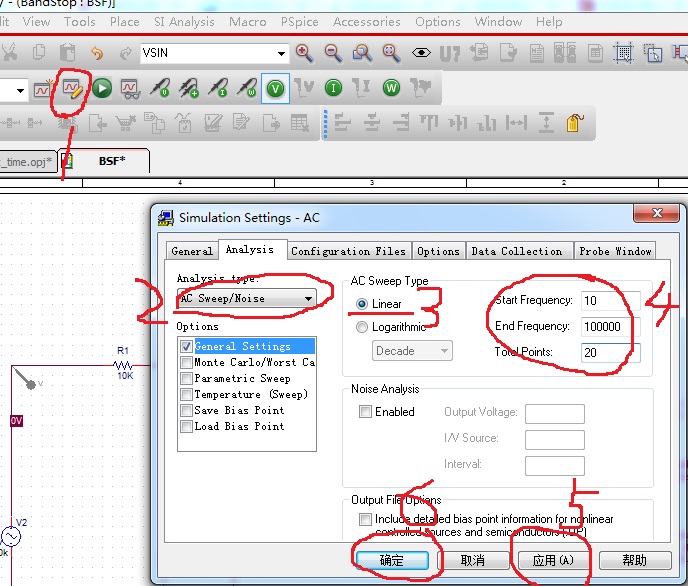Place the voltage level probe marker
The image size is (688, 586).
[159, 88]
